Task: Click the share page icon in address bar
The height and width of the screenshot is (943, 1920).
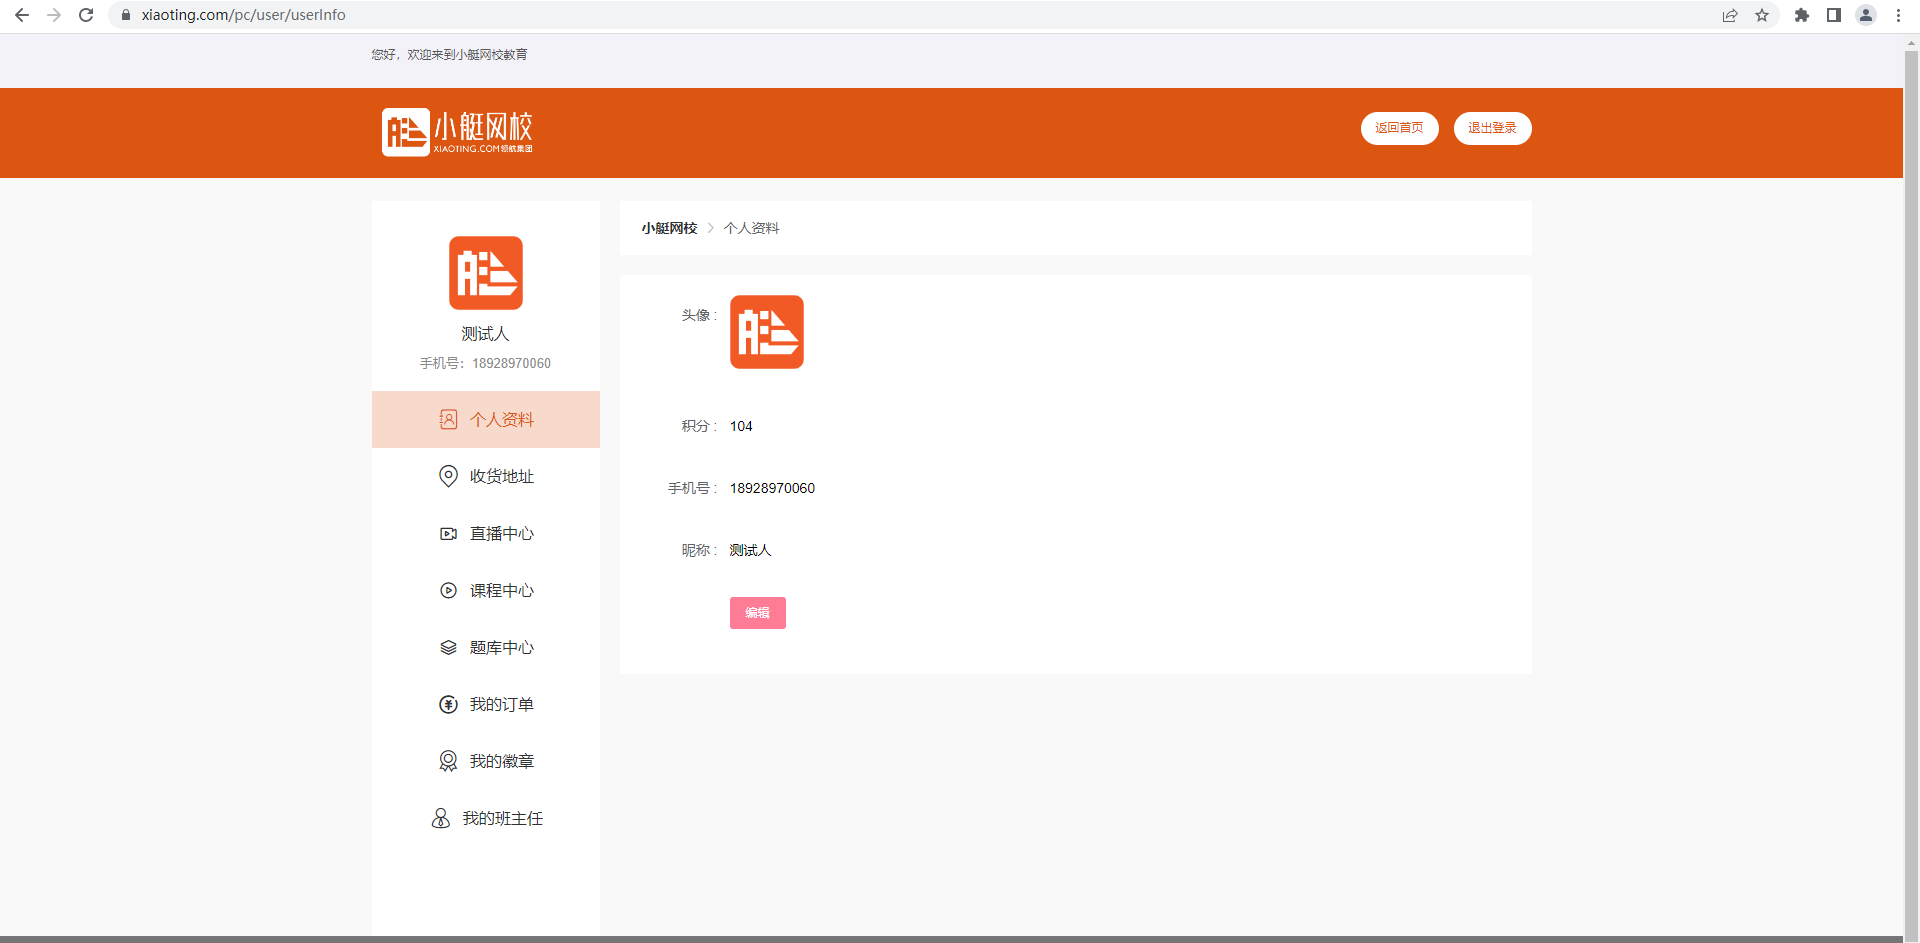Action: [1730, 15]
